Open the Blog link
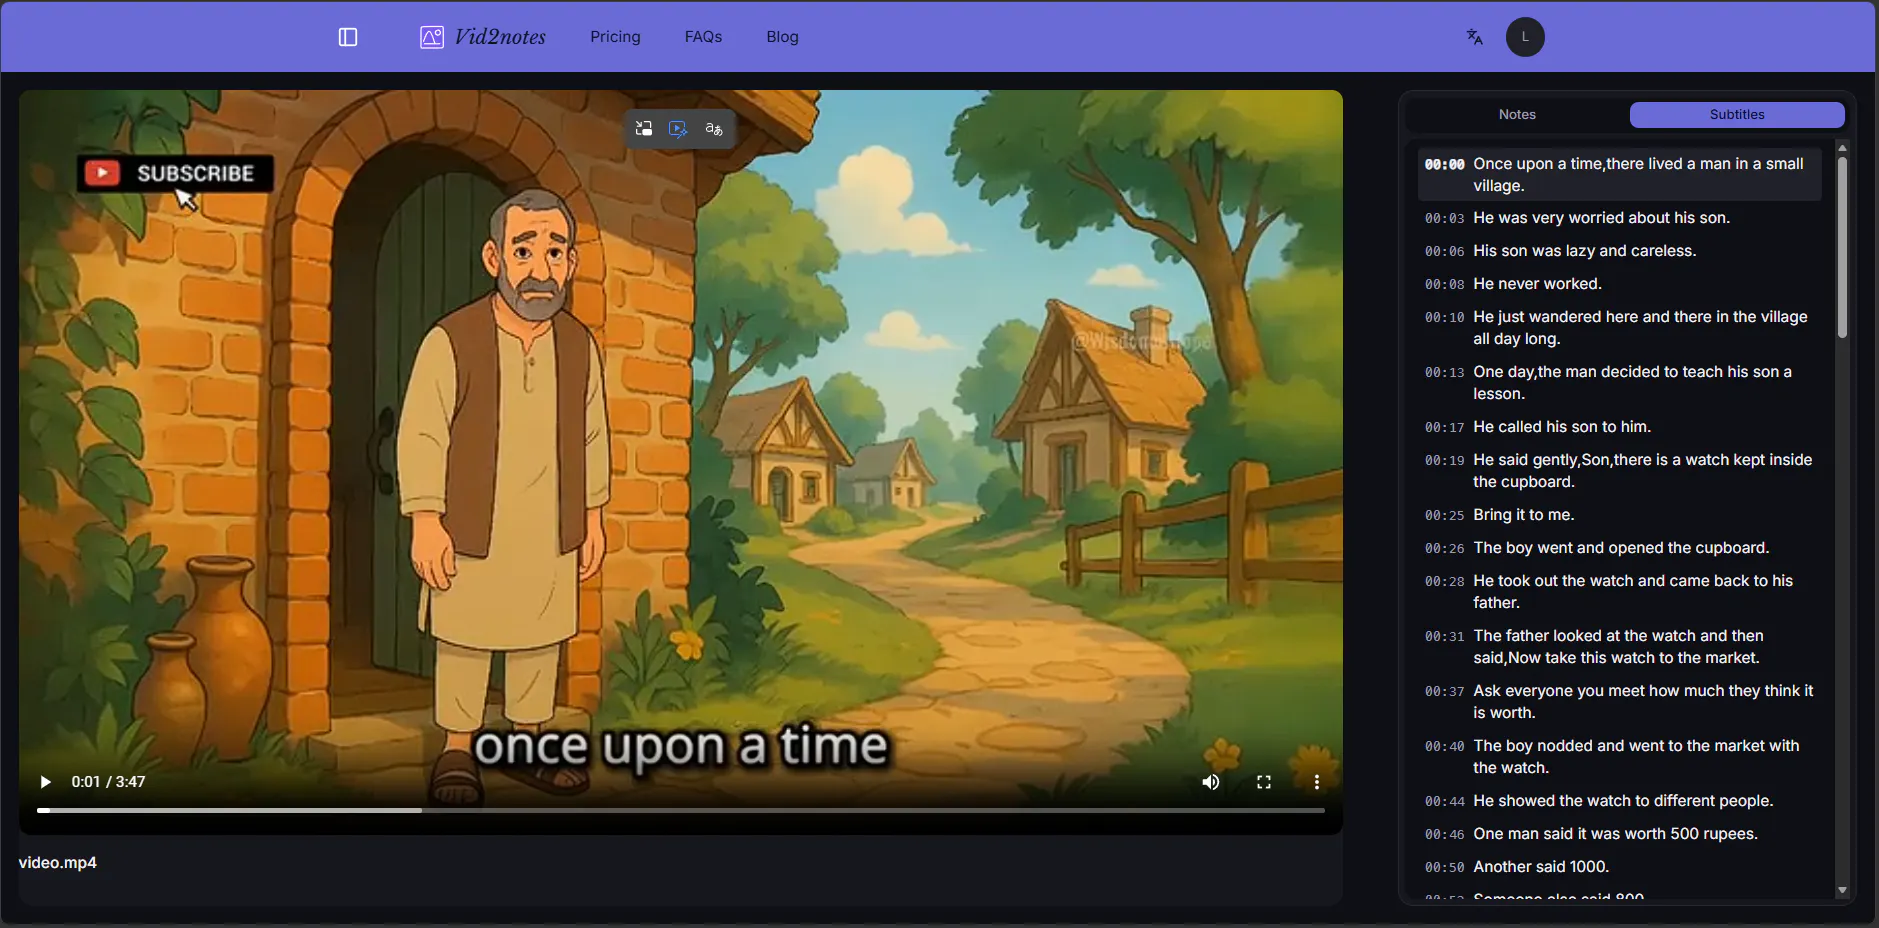 click(x=782, y=37)
